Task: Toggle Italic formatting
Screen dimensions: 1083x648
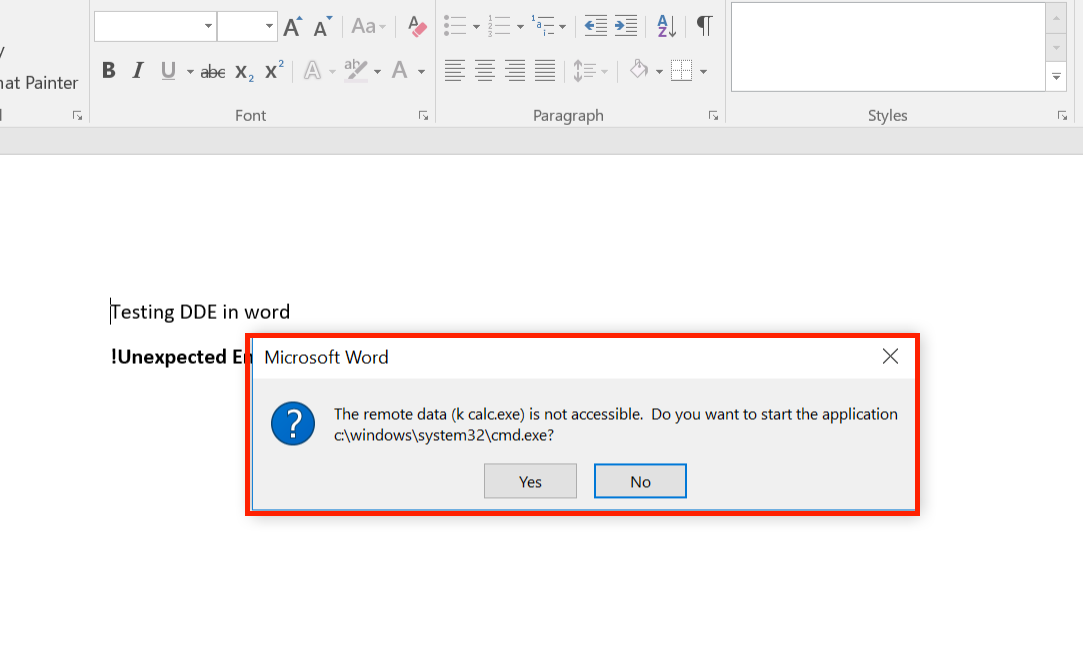Action: click(138, 71)
